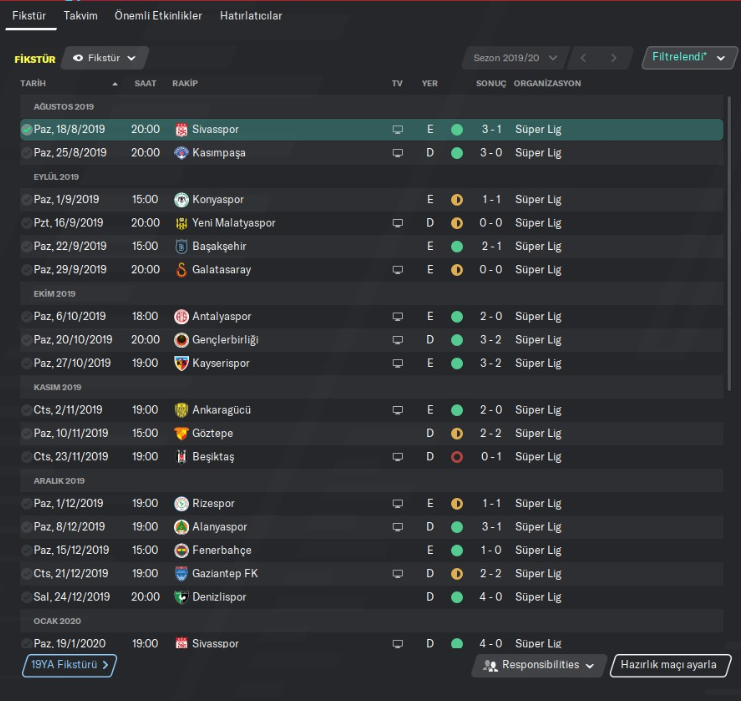Click the Hazırlık maçı ayarla button
This screenshot has height=701, width=741.
(x=669, y=665)
